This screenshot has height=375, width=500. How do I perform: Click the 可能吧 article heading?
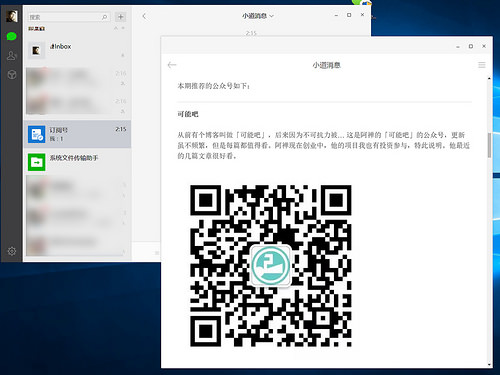point(188,114)
